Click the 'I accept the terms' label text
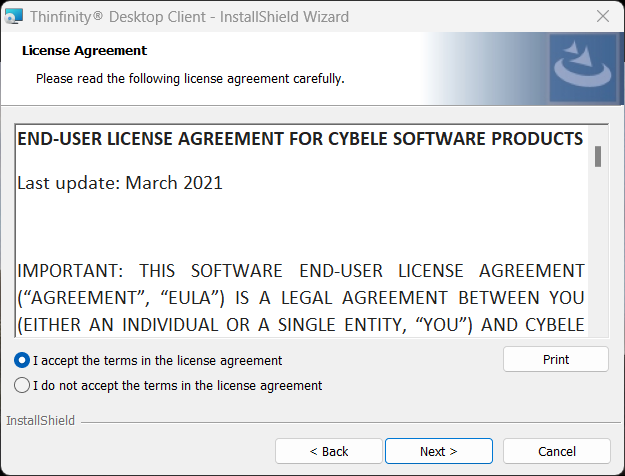The width and height of the screenshot is (625, 476). (157, 360)
